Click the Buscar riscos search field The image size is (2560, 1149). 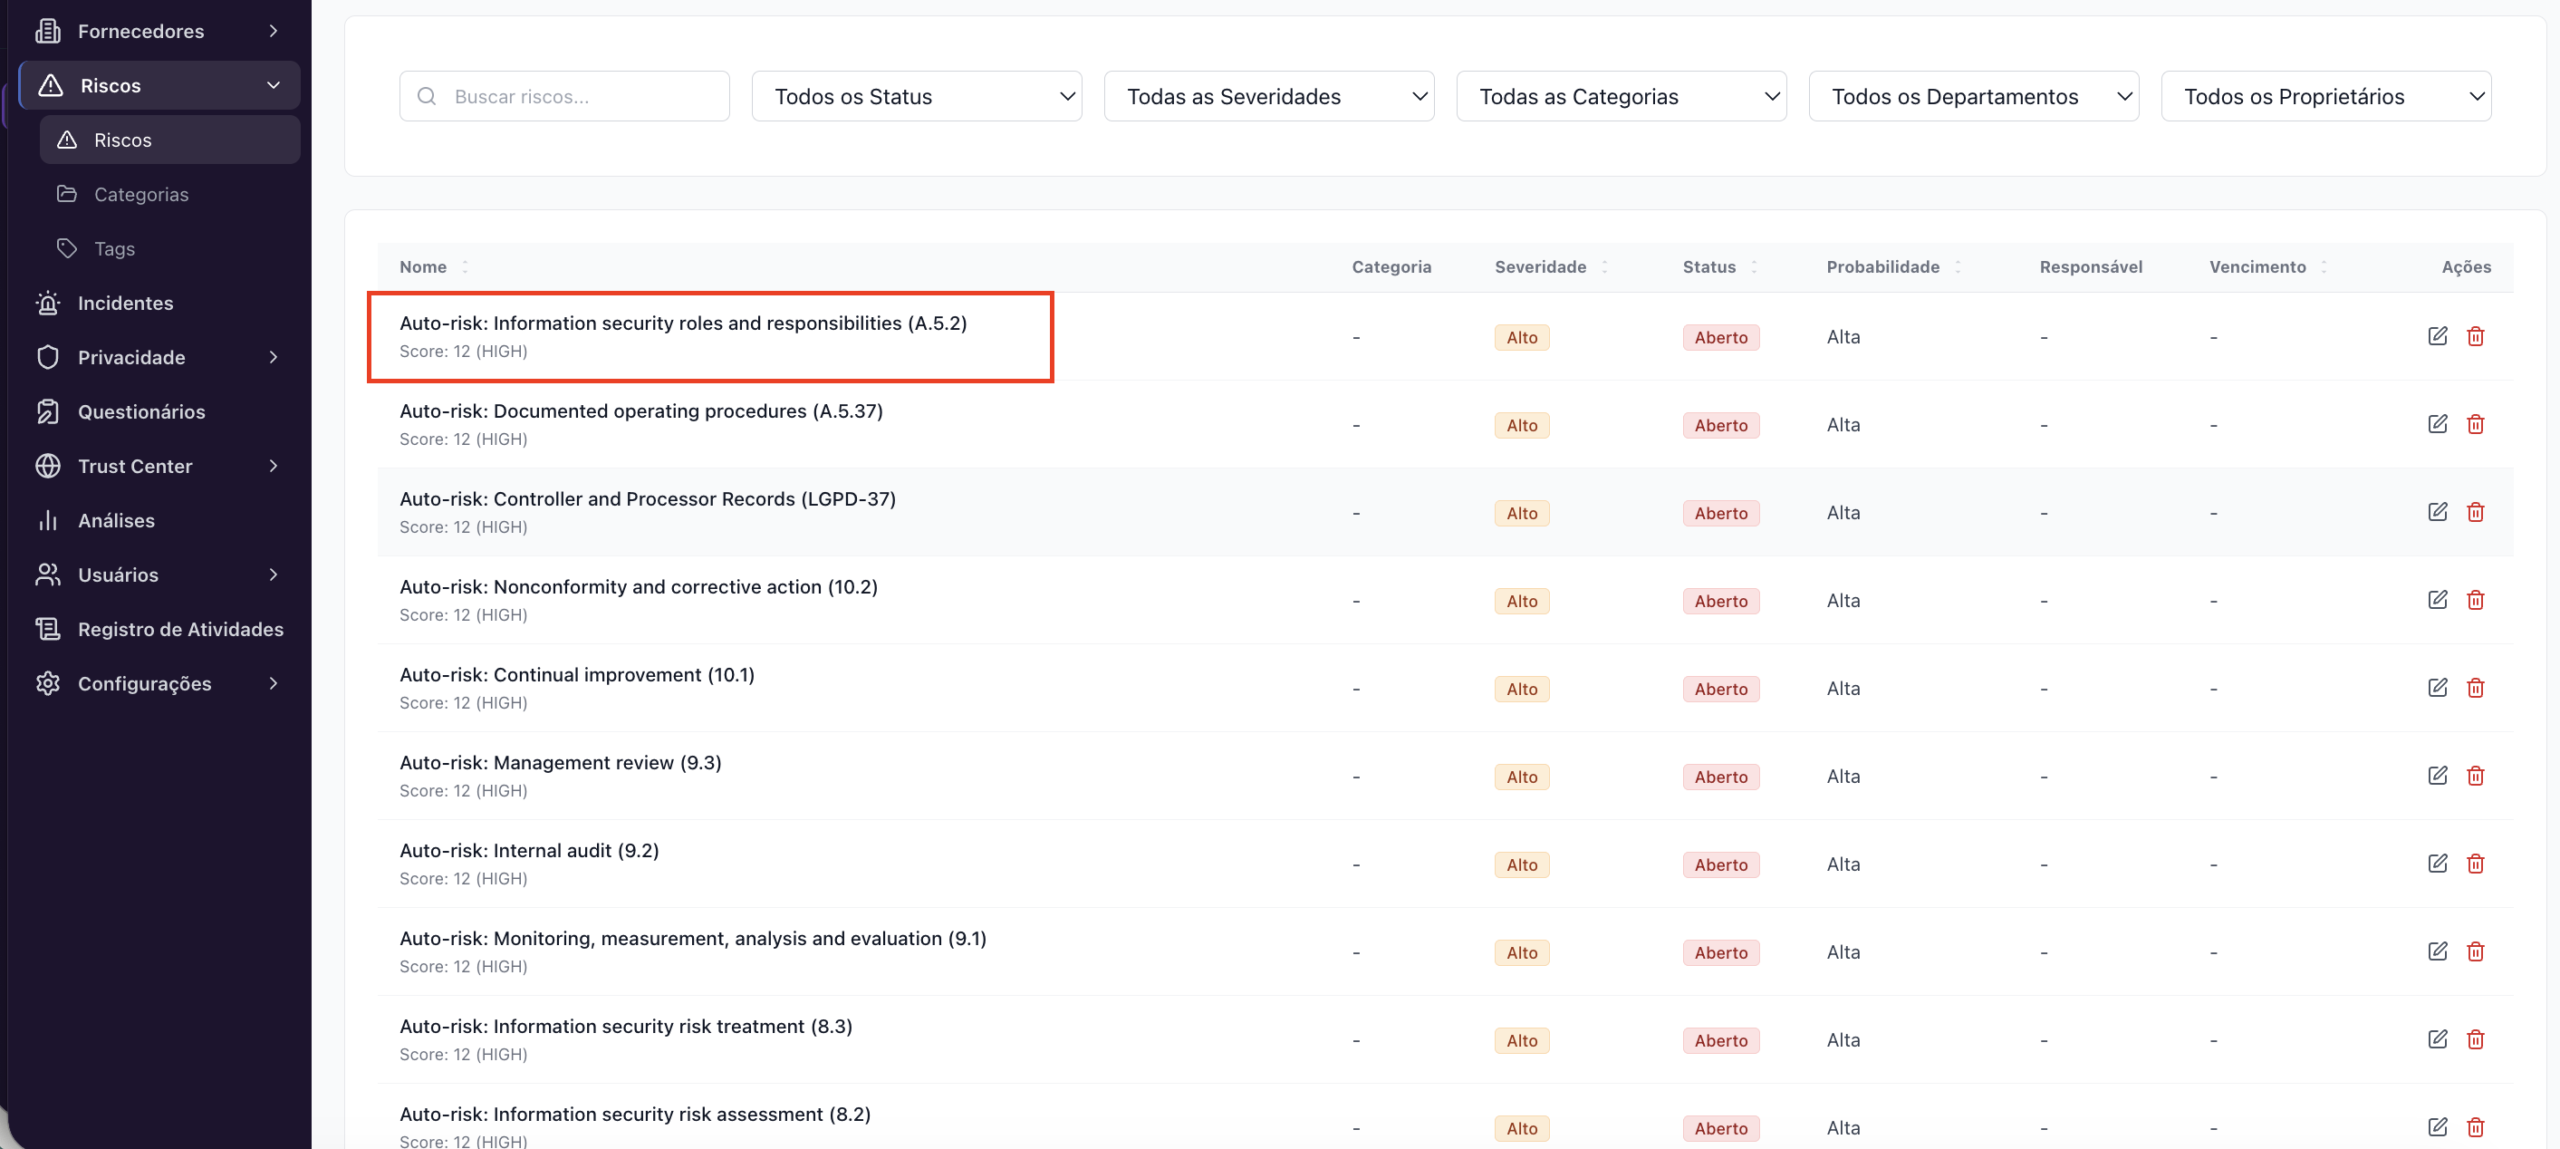click(564, 96)
